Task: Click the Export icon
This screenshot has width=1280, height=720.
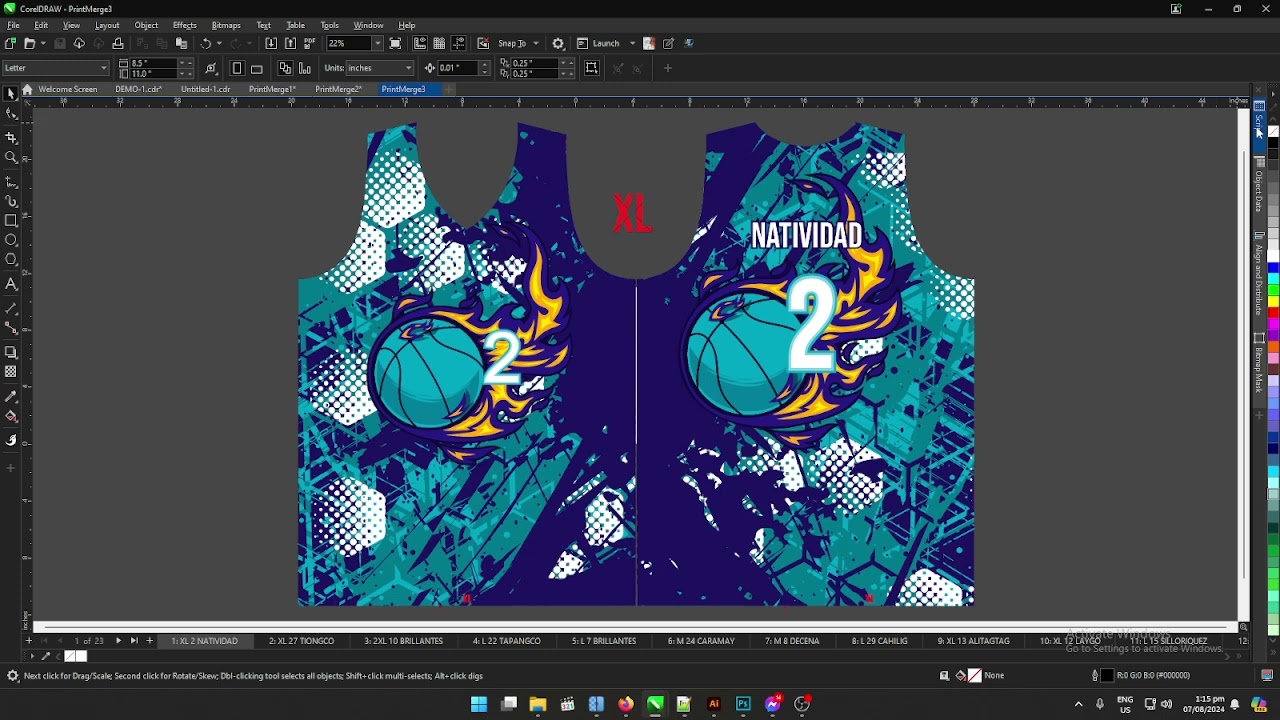Action: (x=290, y=43)
